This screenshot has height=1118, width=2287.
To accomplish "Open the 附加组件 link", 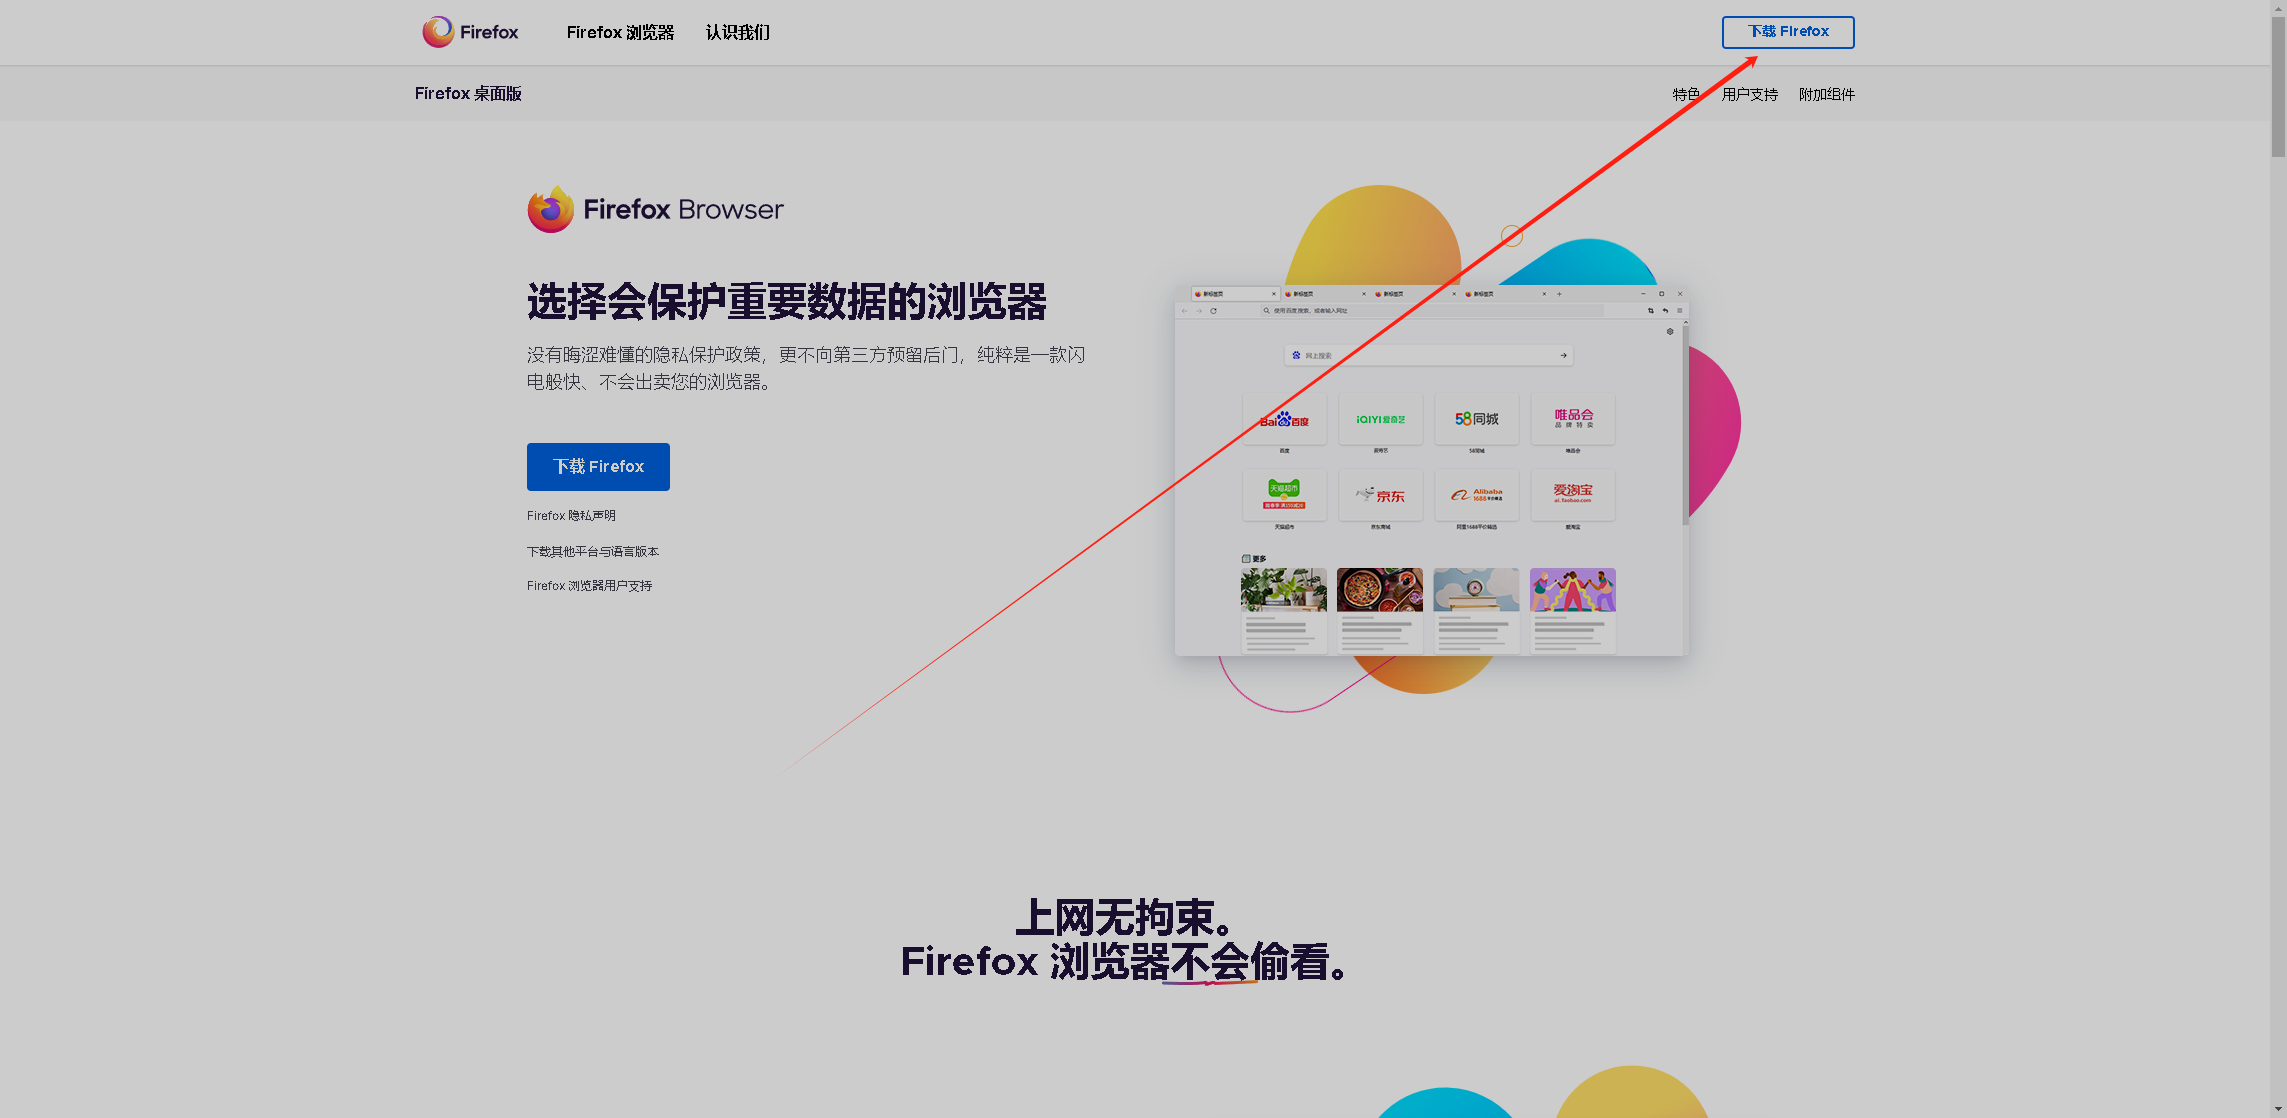I will coord(1826,94).
